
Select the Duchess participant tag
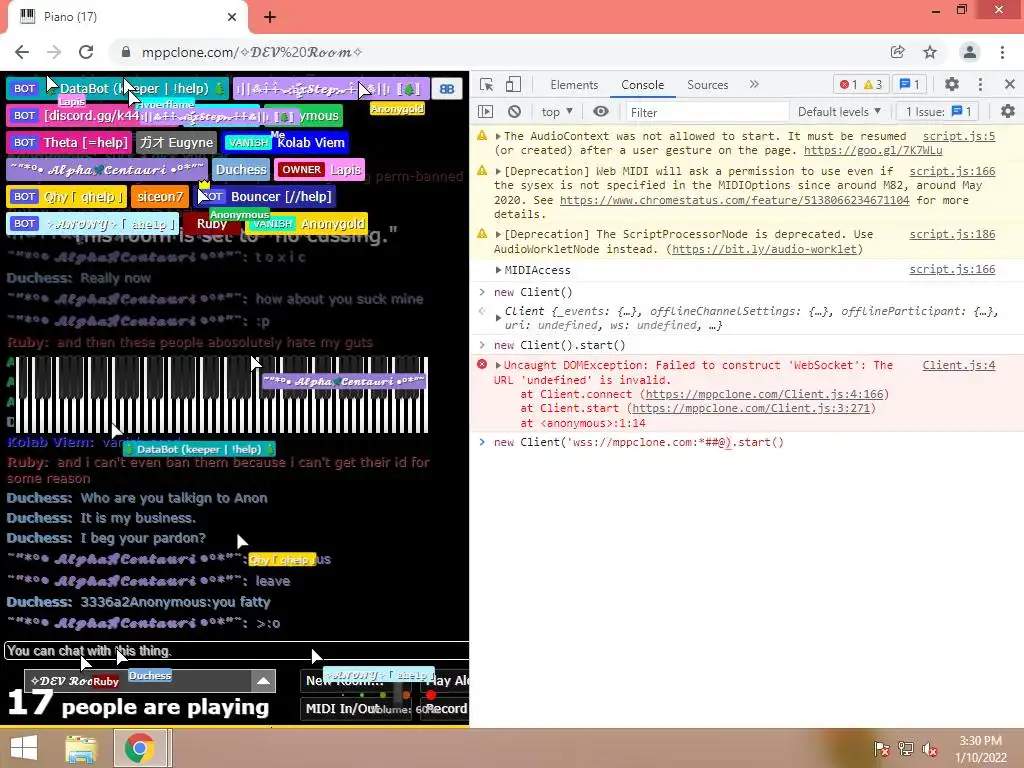pyautogui.click(x=241, y=170)
